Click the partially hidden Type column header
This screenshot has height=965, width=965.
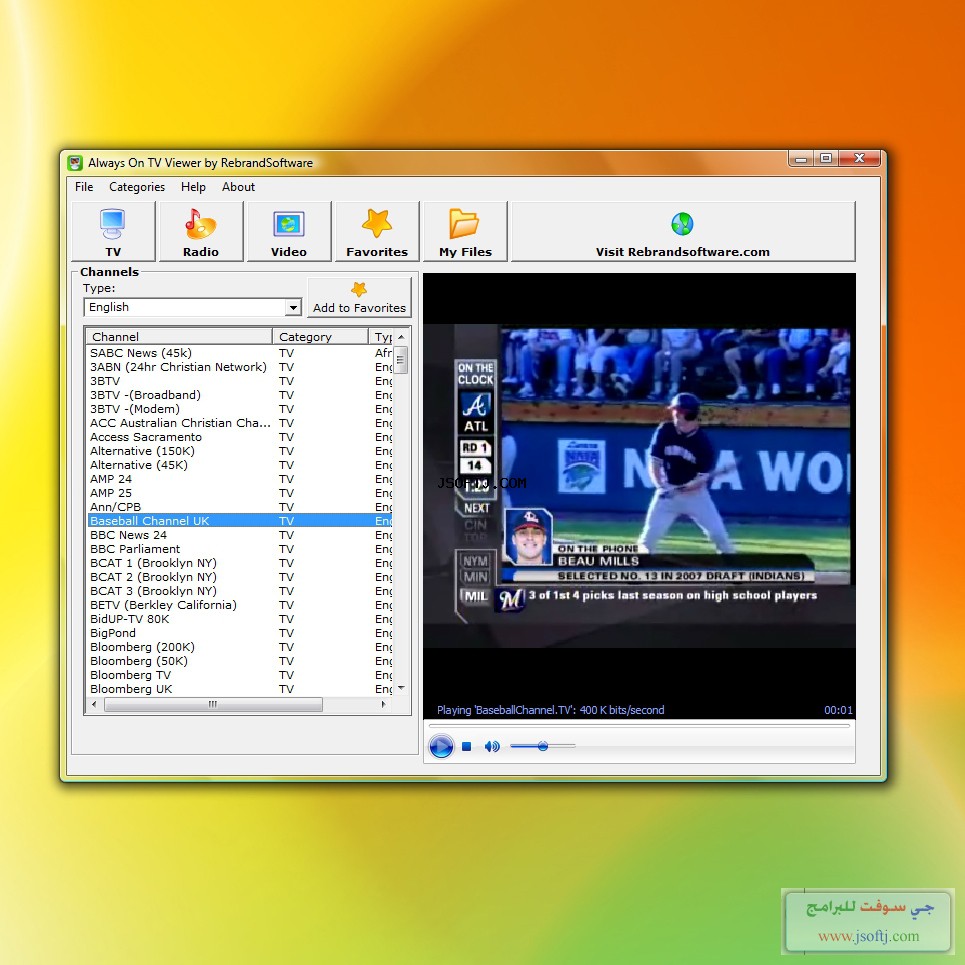point(381,337)
